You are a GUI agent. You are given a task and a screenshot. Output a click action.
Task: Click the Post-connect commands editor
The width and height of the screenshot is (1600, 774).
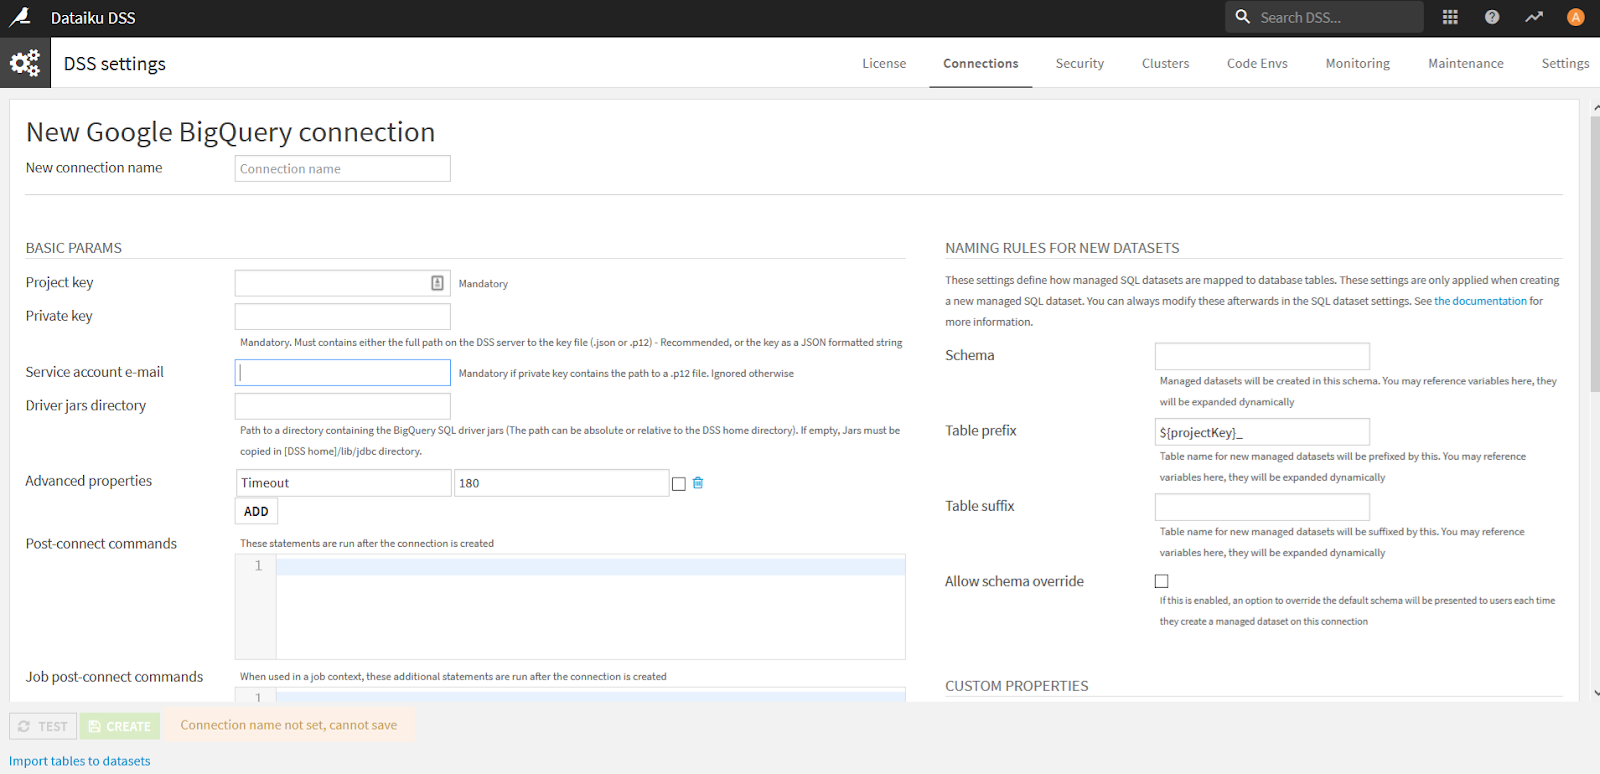[570, 607]
